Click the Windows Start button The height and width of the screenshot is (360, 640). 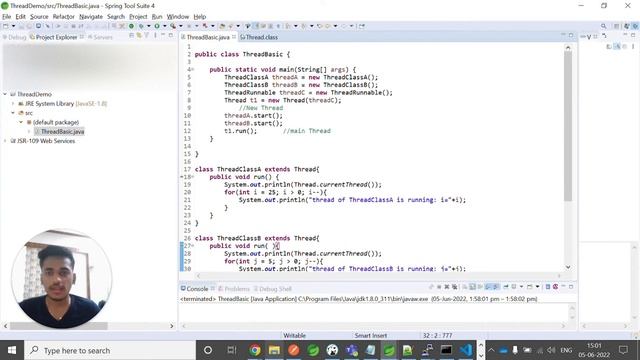tap(12, 350)
